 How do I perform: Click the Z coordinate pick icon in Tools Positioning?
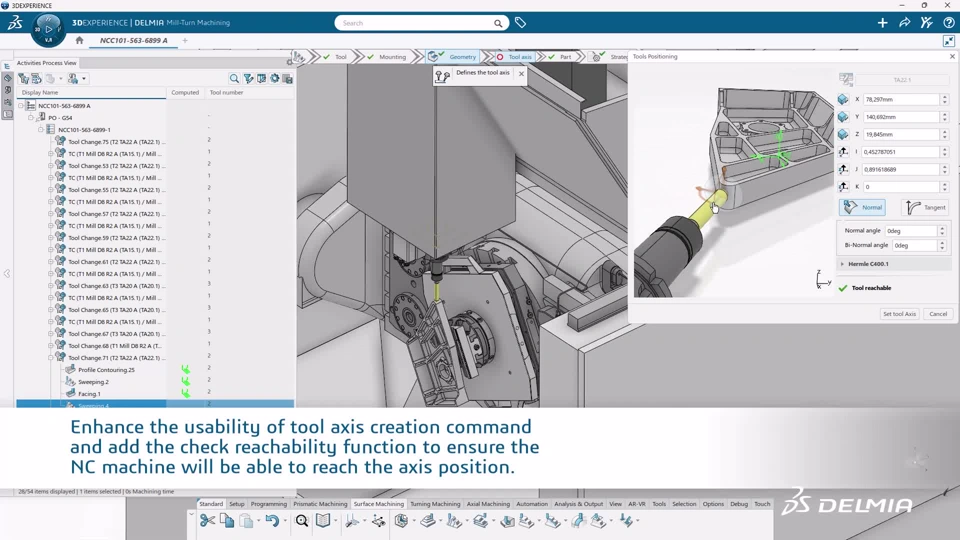click(843, 134)
